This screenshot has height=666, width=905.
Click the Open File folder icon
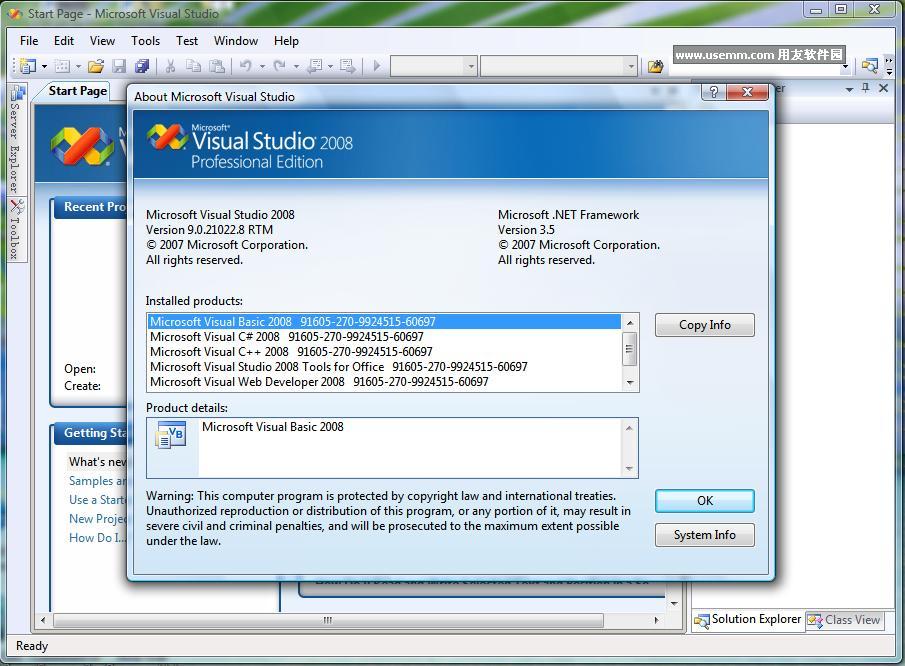pos(96,66)
